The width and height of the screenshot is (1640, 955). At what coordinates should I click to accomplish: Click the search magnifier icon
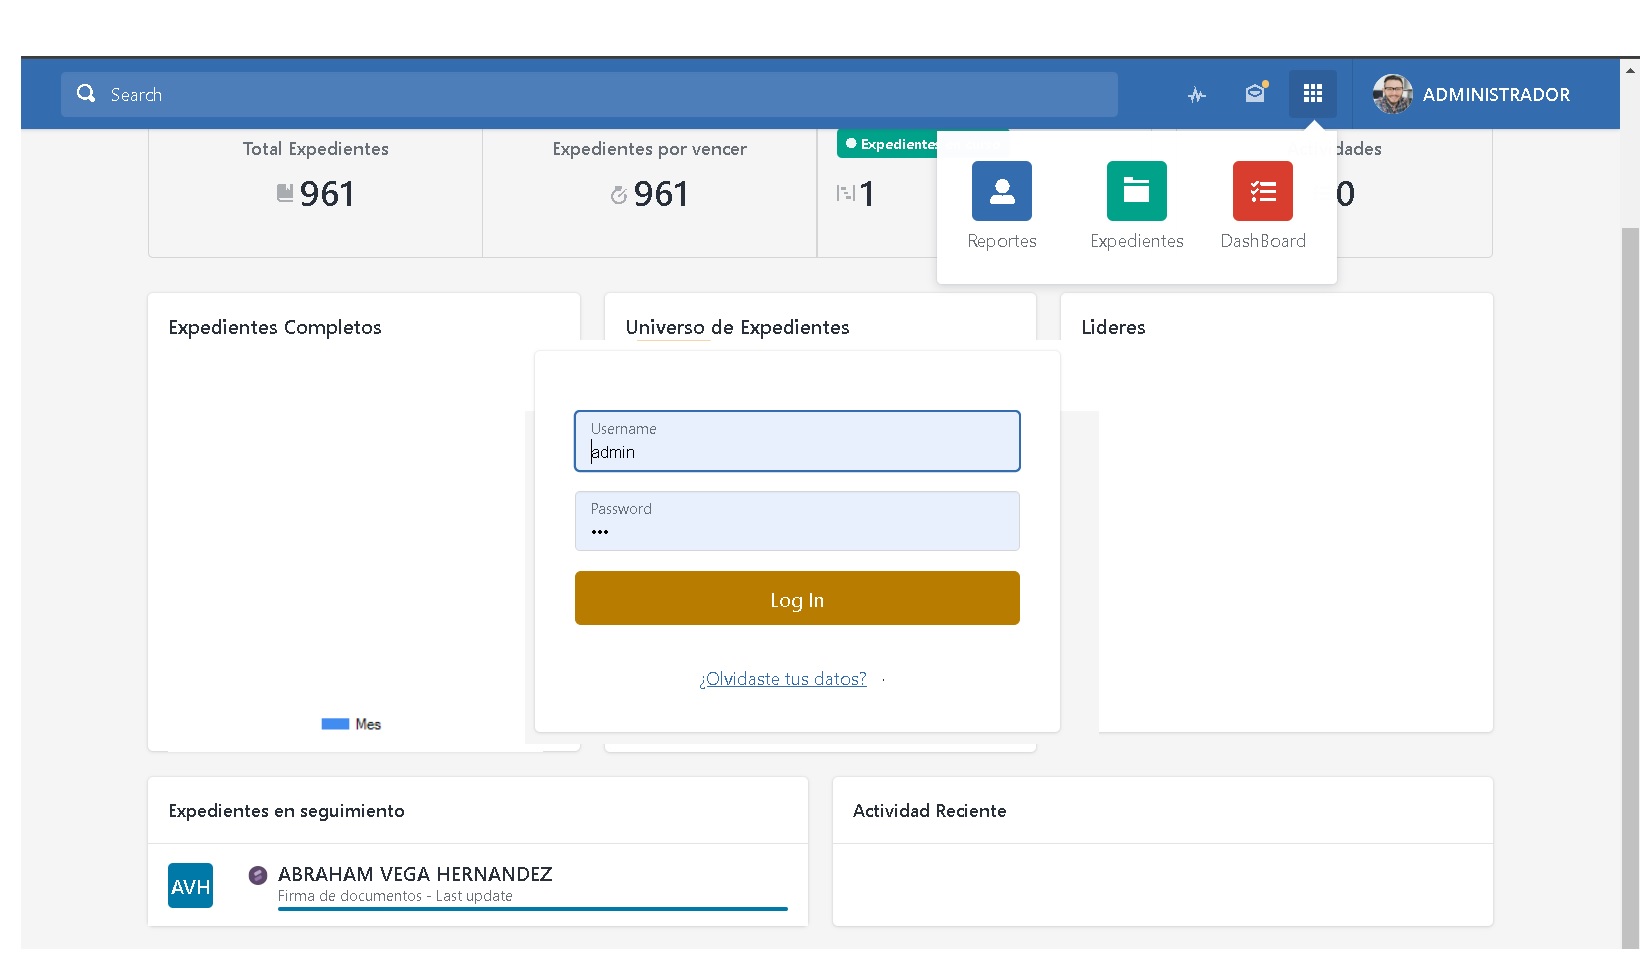[x=86, y=94]
